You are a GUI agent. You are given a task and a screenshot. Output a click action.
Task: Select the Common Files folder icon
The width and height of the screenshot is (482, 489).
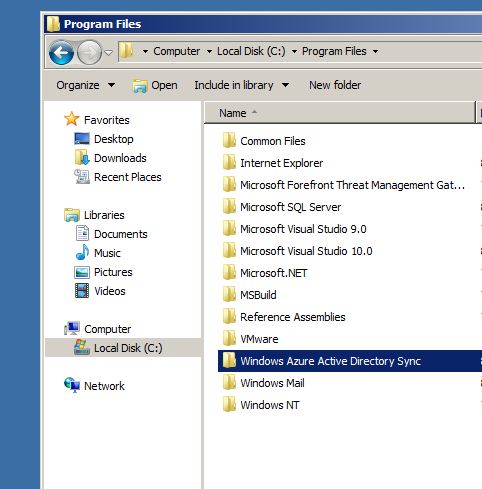tap(229, 140)
